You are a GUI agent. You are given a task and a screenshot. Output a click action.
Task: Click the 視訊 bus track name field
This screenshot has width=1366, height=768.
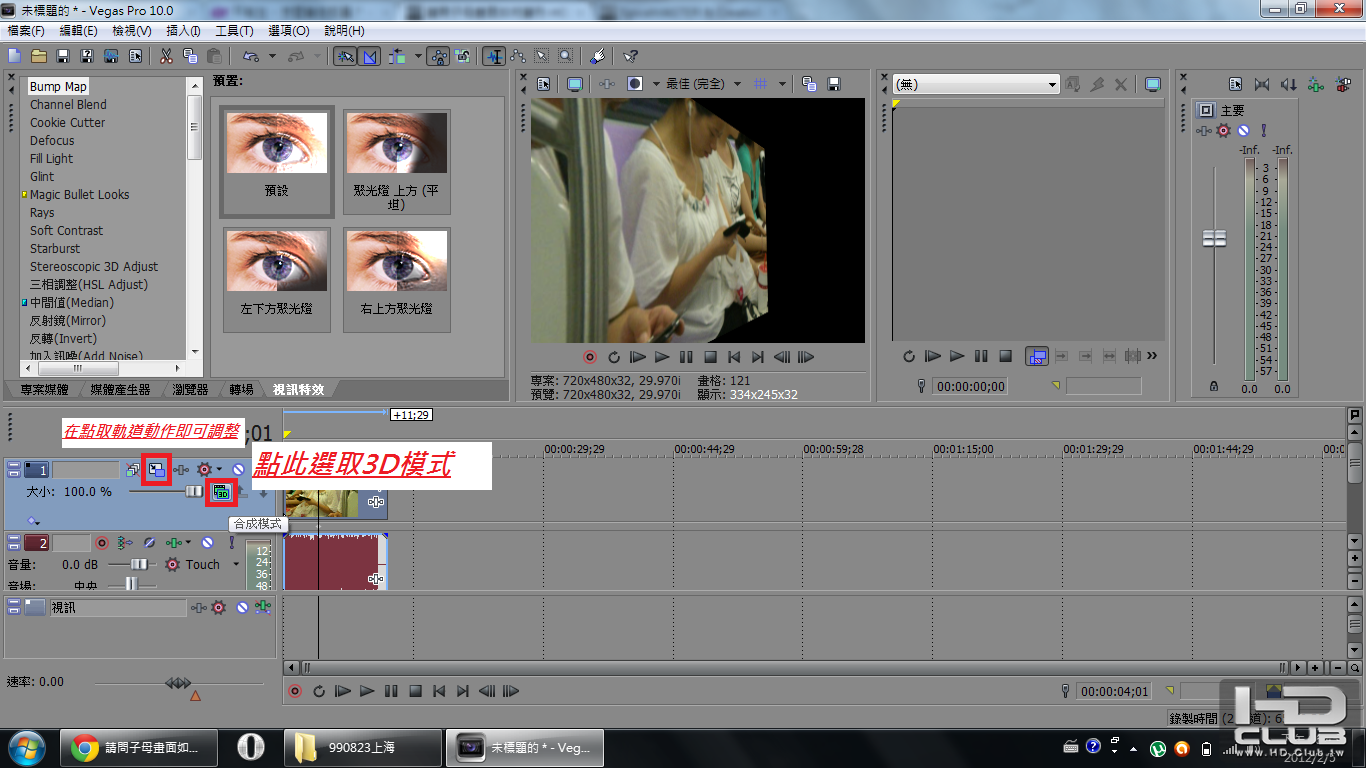118,607
